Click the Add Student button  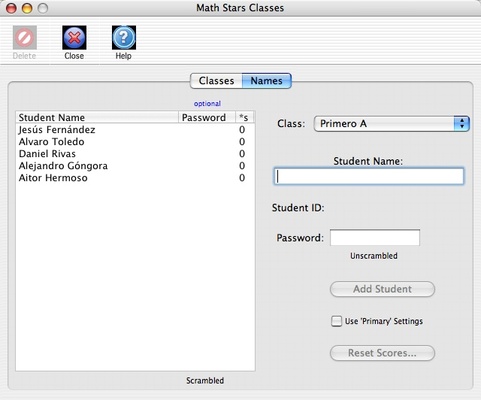point(382,289)
